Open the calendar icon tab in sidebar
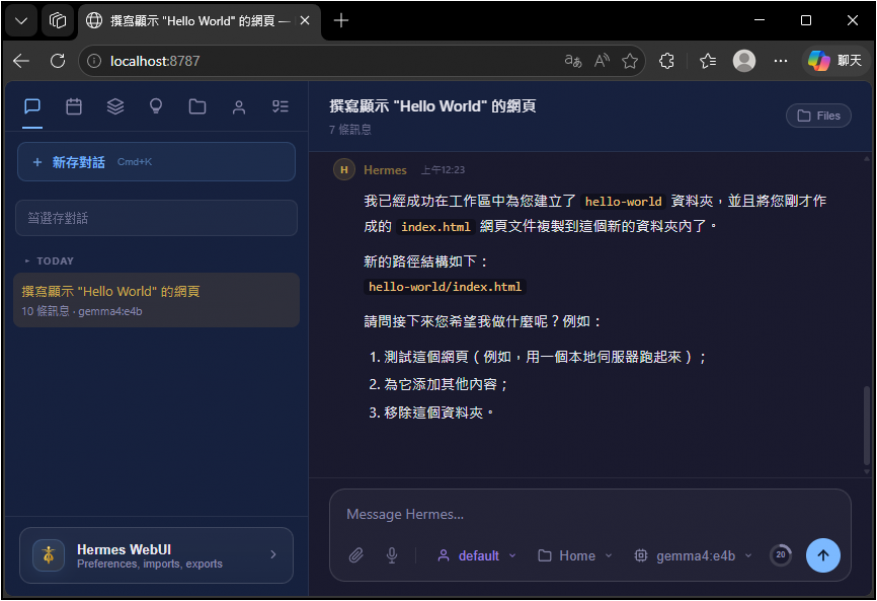The image size is (877, 601). pyautogui.click(x=74, y=107)
